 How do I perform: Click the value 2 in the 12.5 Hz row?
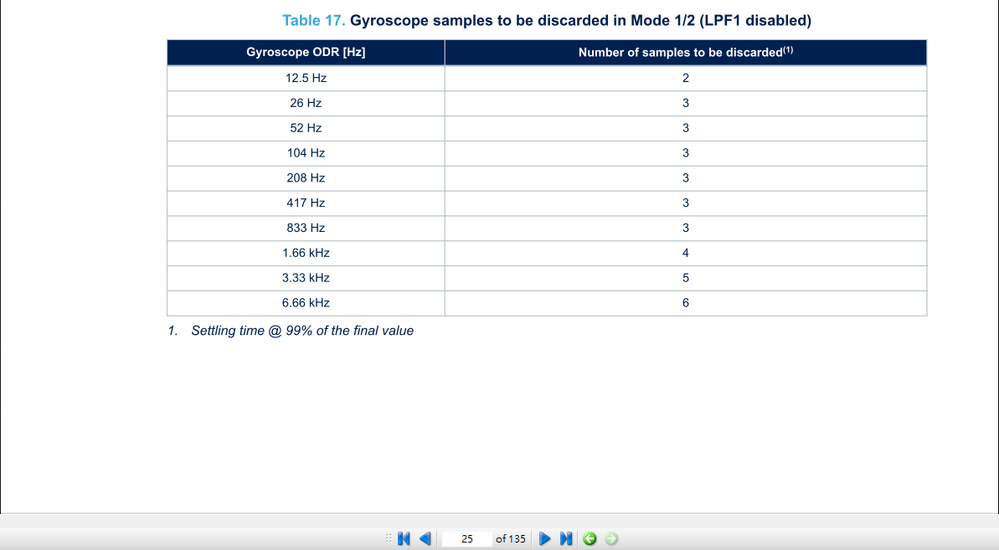coord(686,78)
